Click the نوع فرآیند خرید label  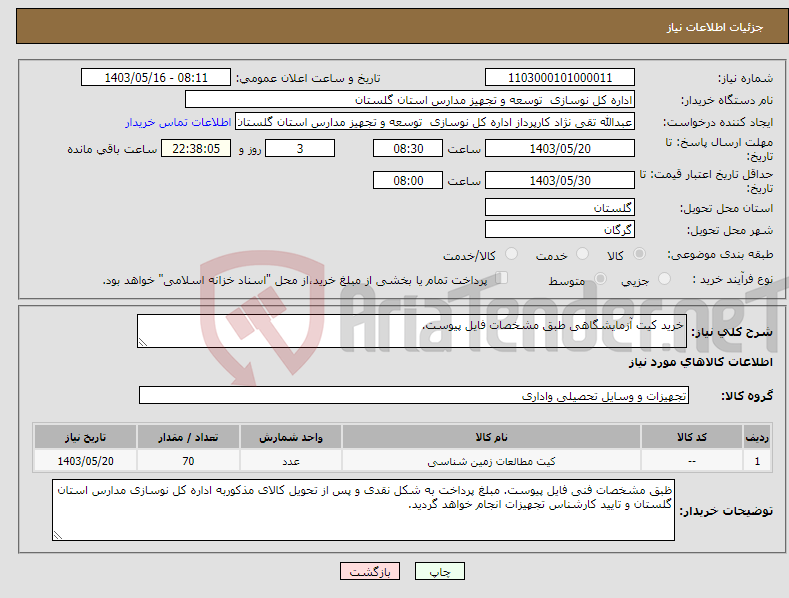tap(733, 279)
